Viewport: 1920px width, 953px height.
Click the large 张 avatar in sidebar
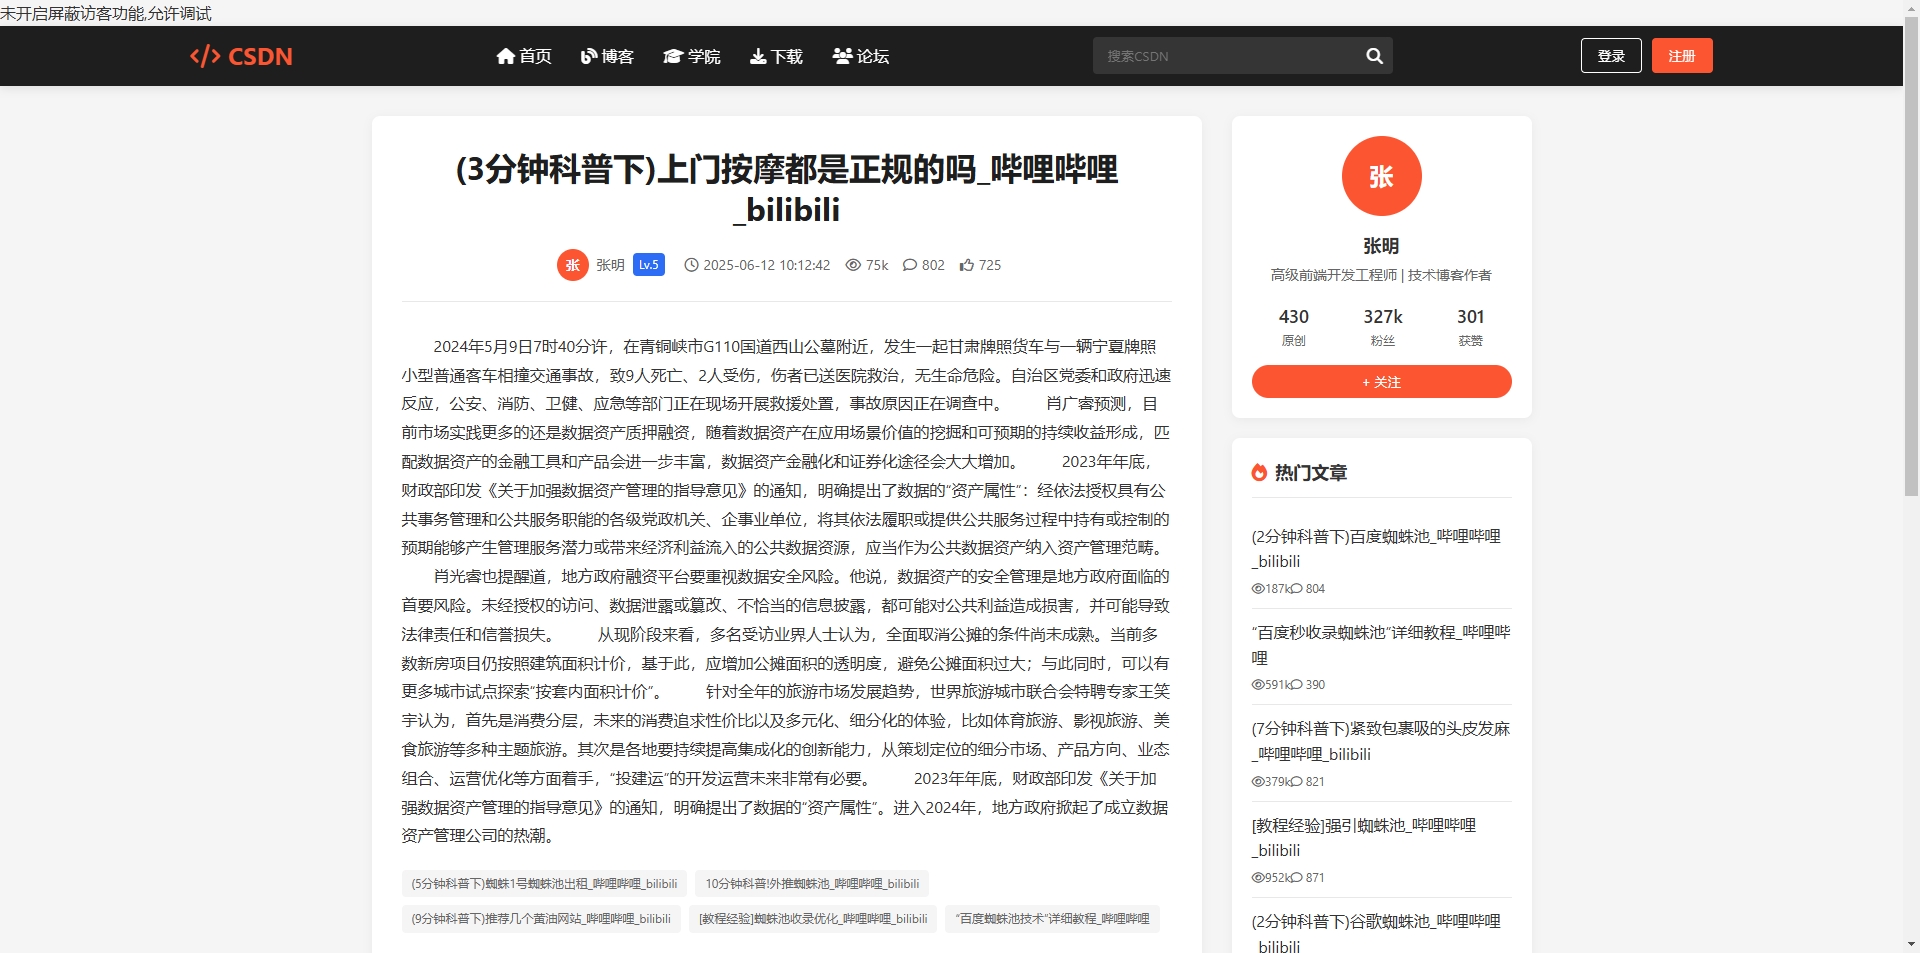point(1382,176)
